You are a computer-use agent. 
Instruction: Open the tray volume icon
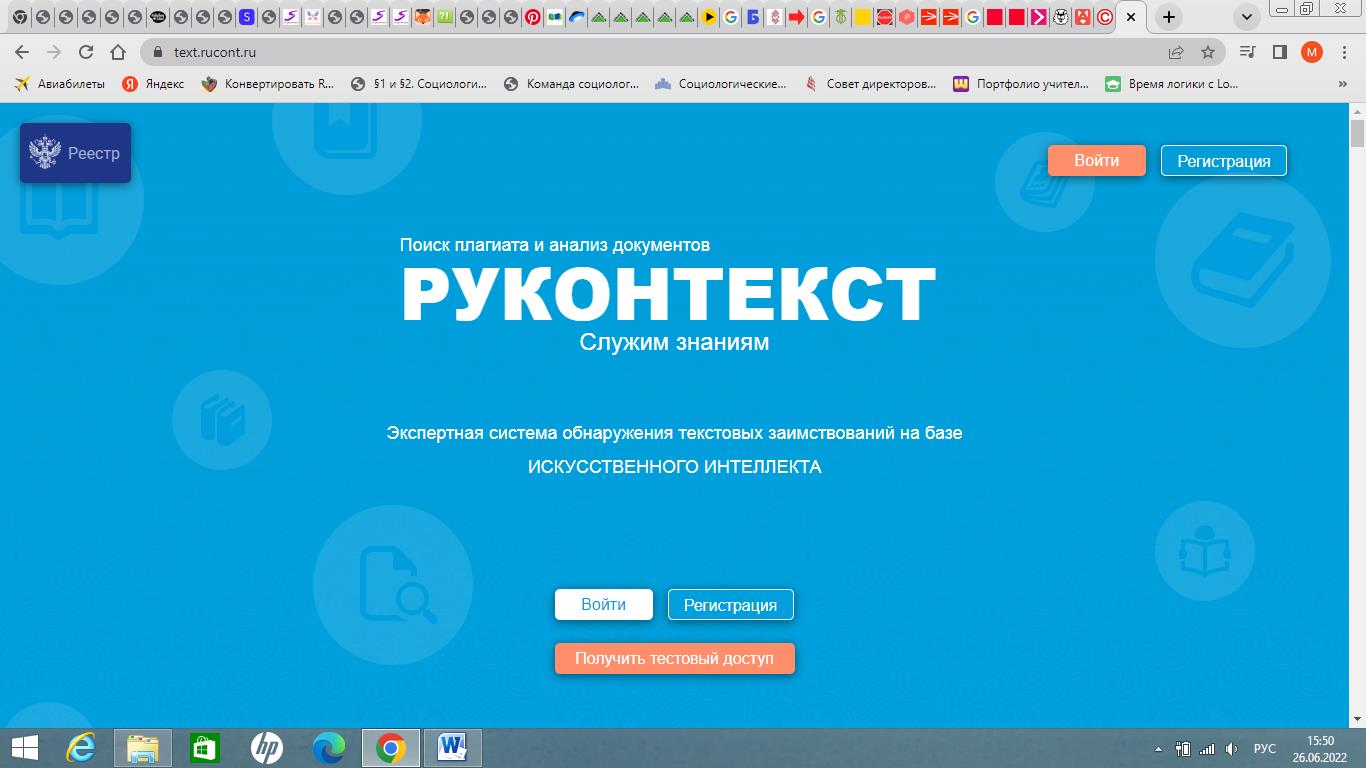click(x=1232, y=749)
